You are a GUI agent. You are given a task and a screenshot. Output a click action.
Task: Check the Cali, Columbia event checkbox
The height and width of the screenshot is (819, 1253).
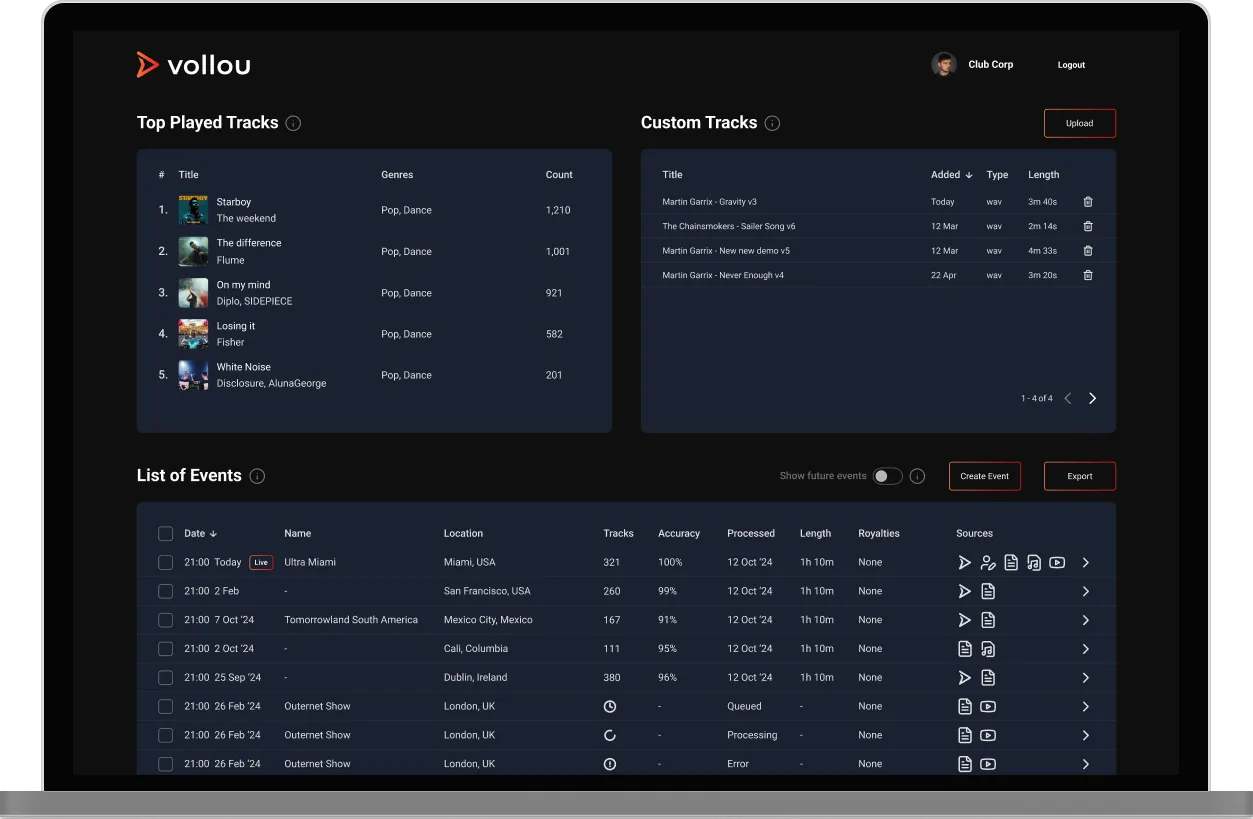[x=166, y=649]
